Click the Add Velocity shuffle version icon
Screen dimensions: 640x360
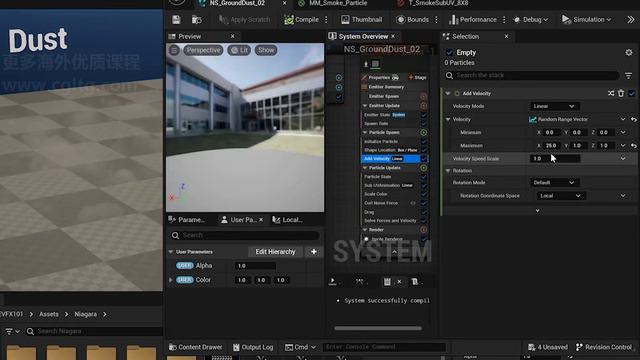[x=611, y=93]
